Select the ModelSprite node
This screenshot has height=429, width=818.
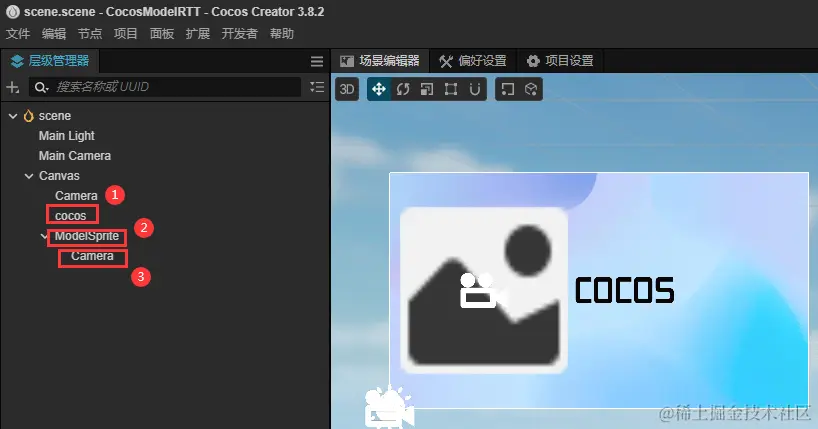coord(87,236)
